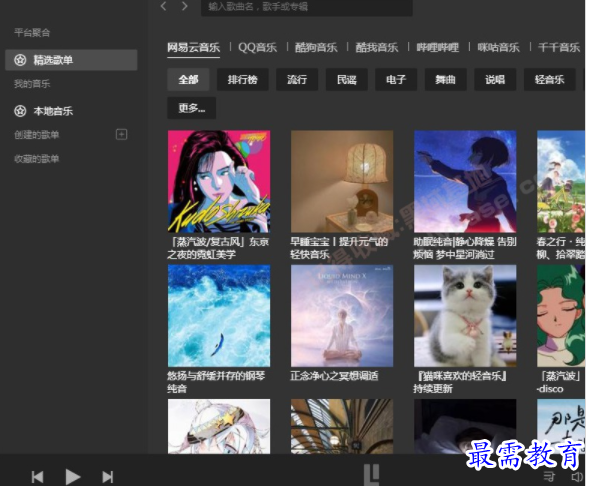
Task: Click the song search input field
Action: 307,7
